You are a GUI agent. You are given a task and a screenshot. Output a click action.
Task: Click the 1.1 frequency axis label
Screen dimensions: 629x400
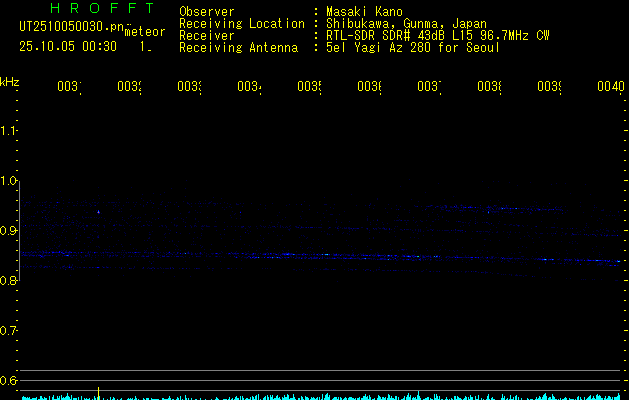tap(8, 130)
